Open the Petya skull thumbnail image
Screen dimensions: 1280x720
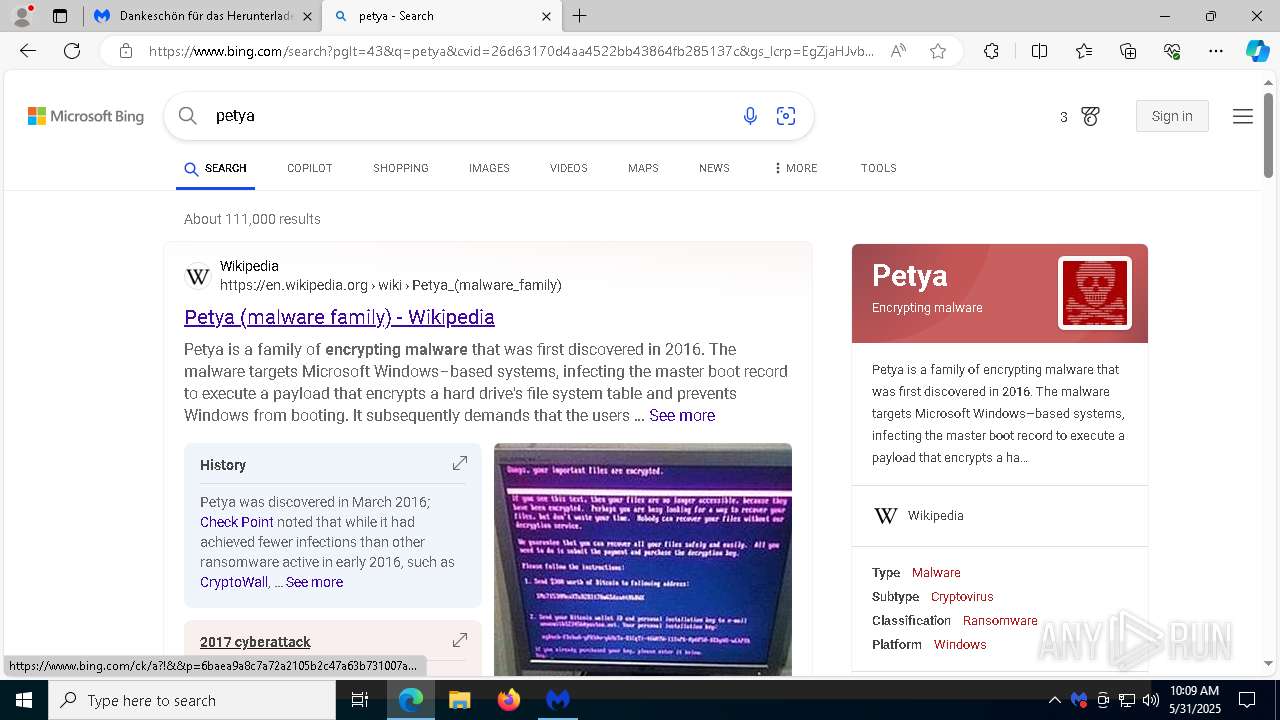[1095, 293]
